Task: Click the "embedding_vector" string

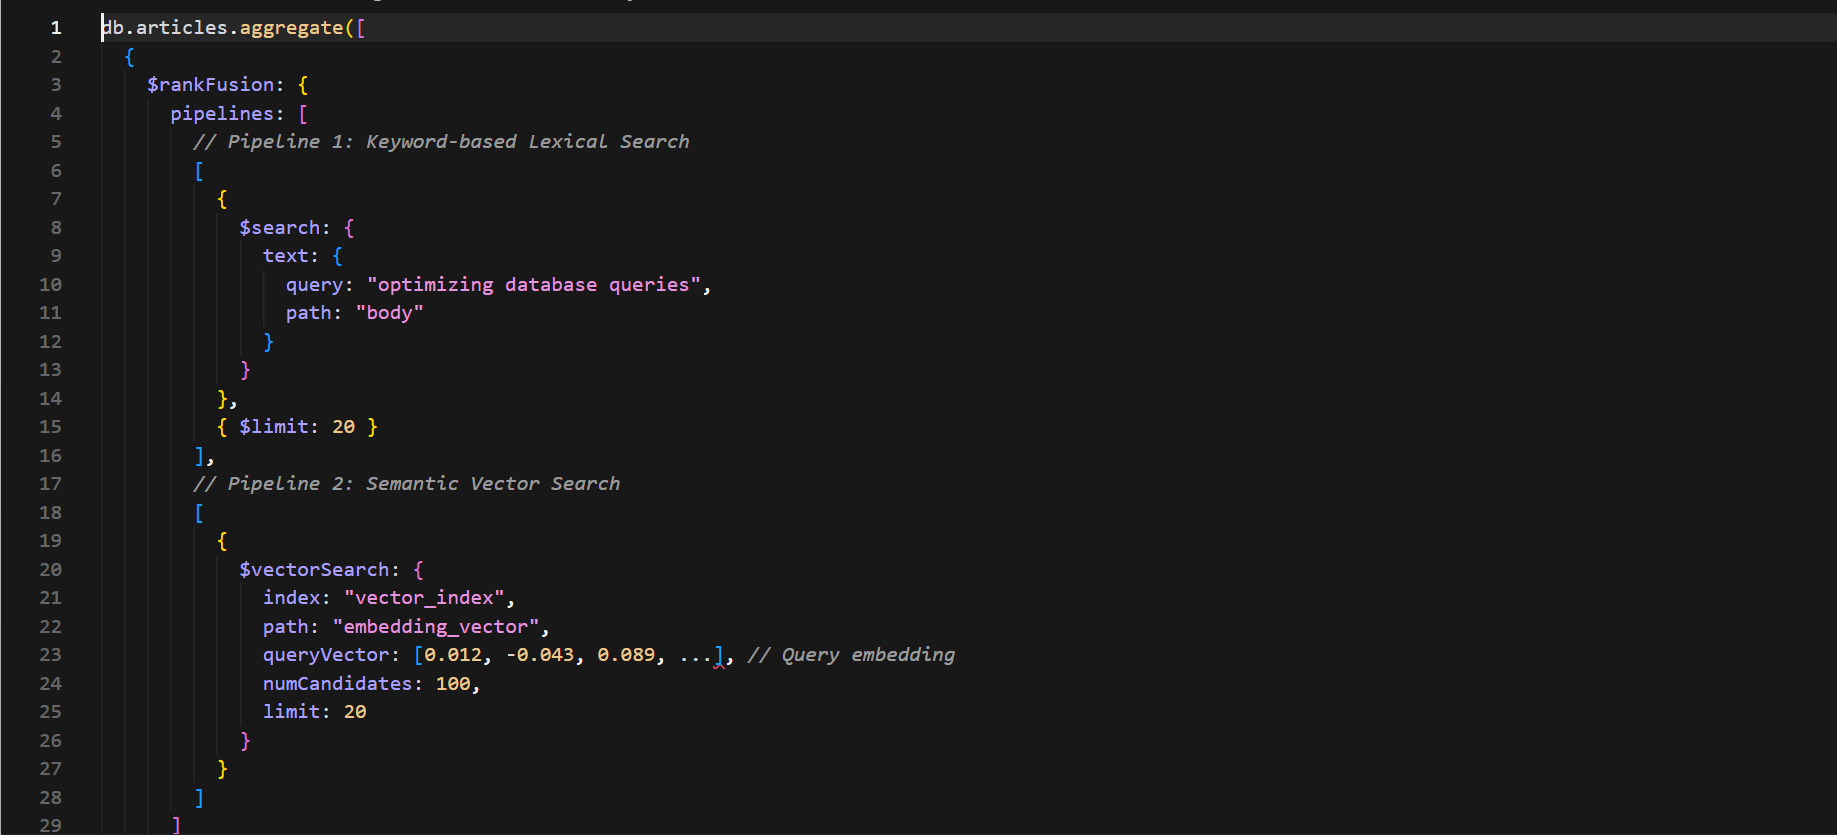Action: click(436, 627)
